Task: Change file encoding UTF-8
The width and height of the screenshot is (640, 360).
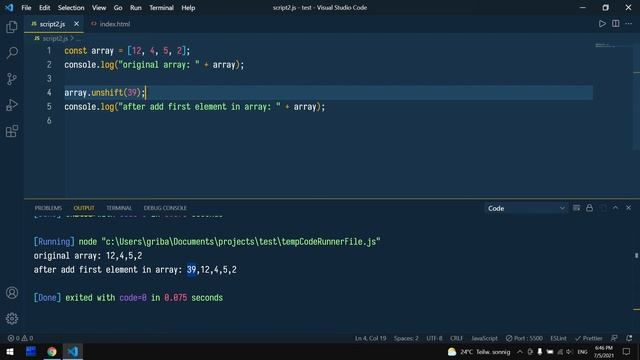Action: [434, 338]
